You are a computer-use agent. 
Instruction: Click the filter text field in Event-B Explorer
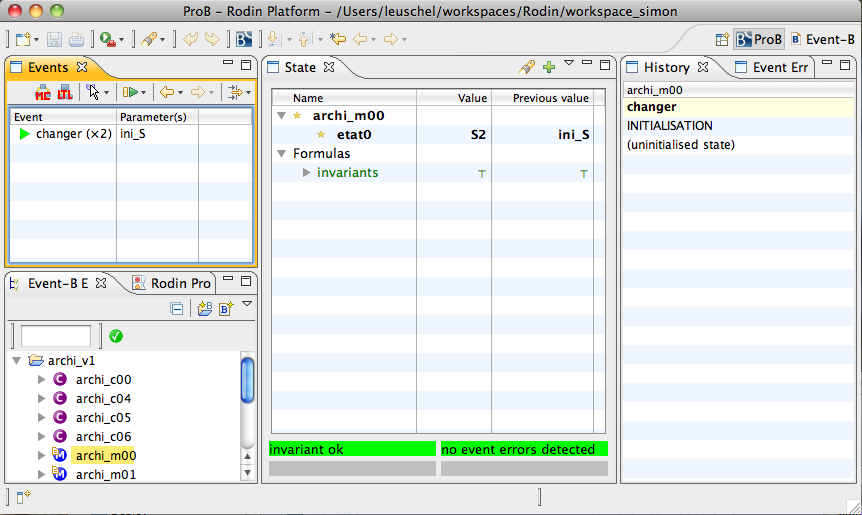[x=56, y=336]
